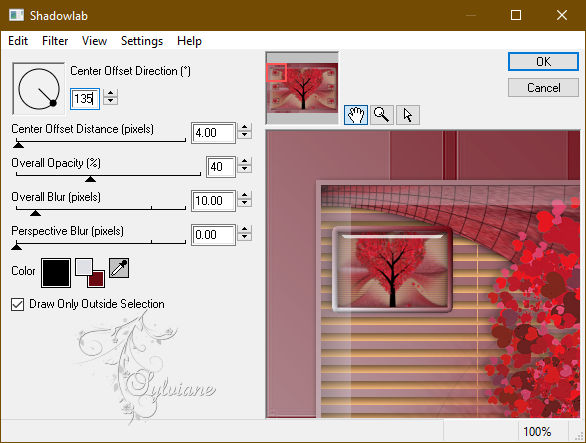This screenshot has width=586, height=443.
Task: Click the Overall Opacity input field
Action: tap(221, 167)
